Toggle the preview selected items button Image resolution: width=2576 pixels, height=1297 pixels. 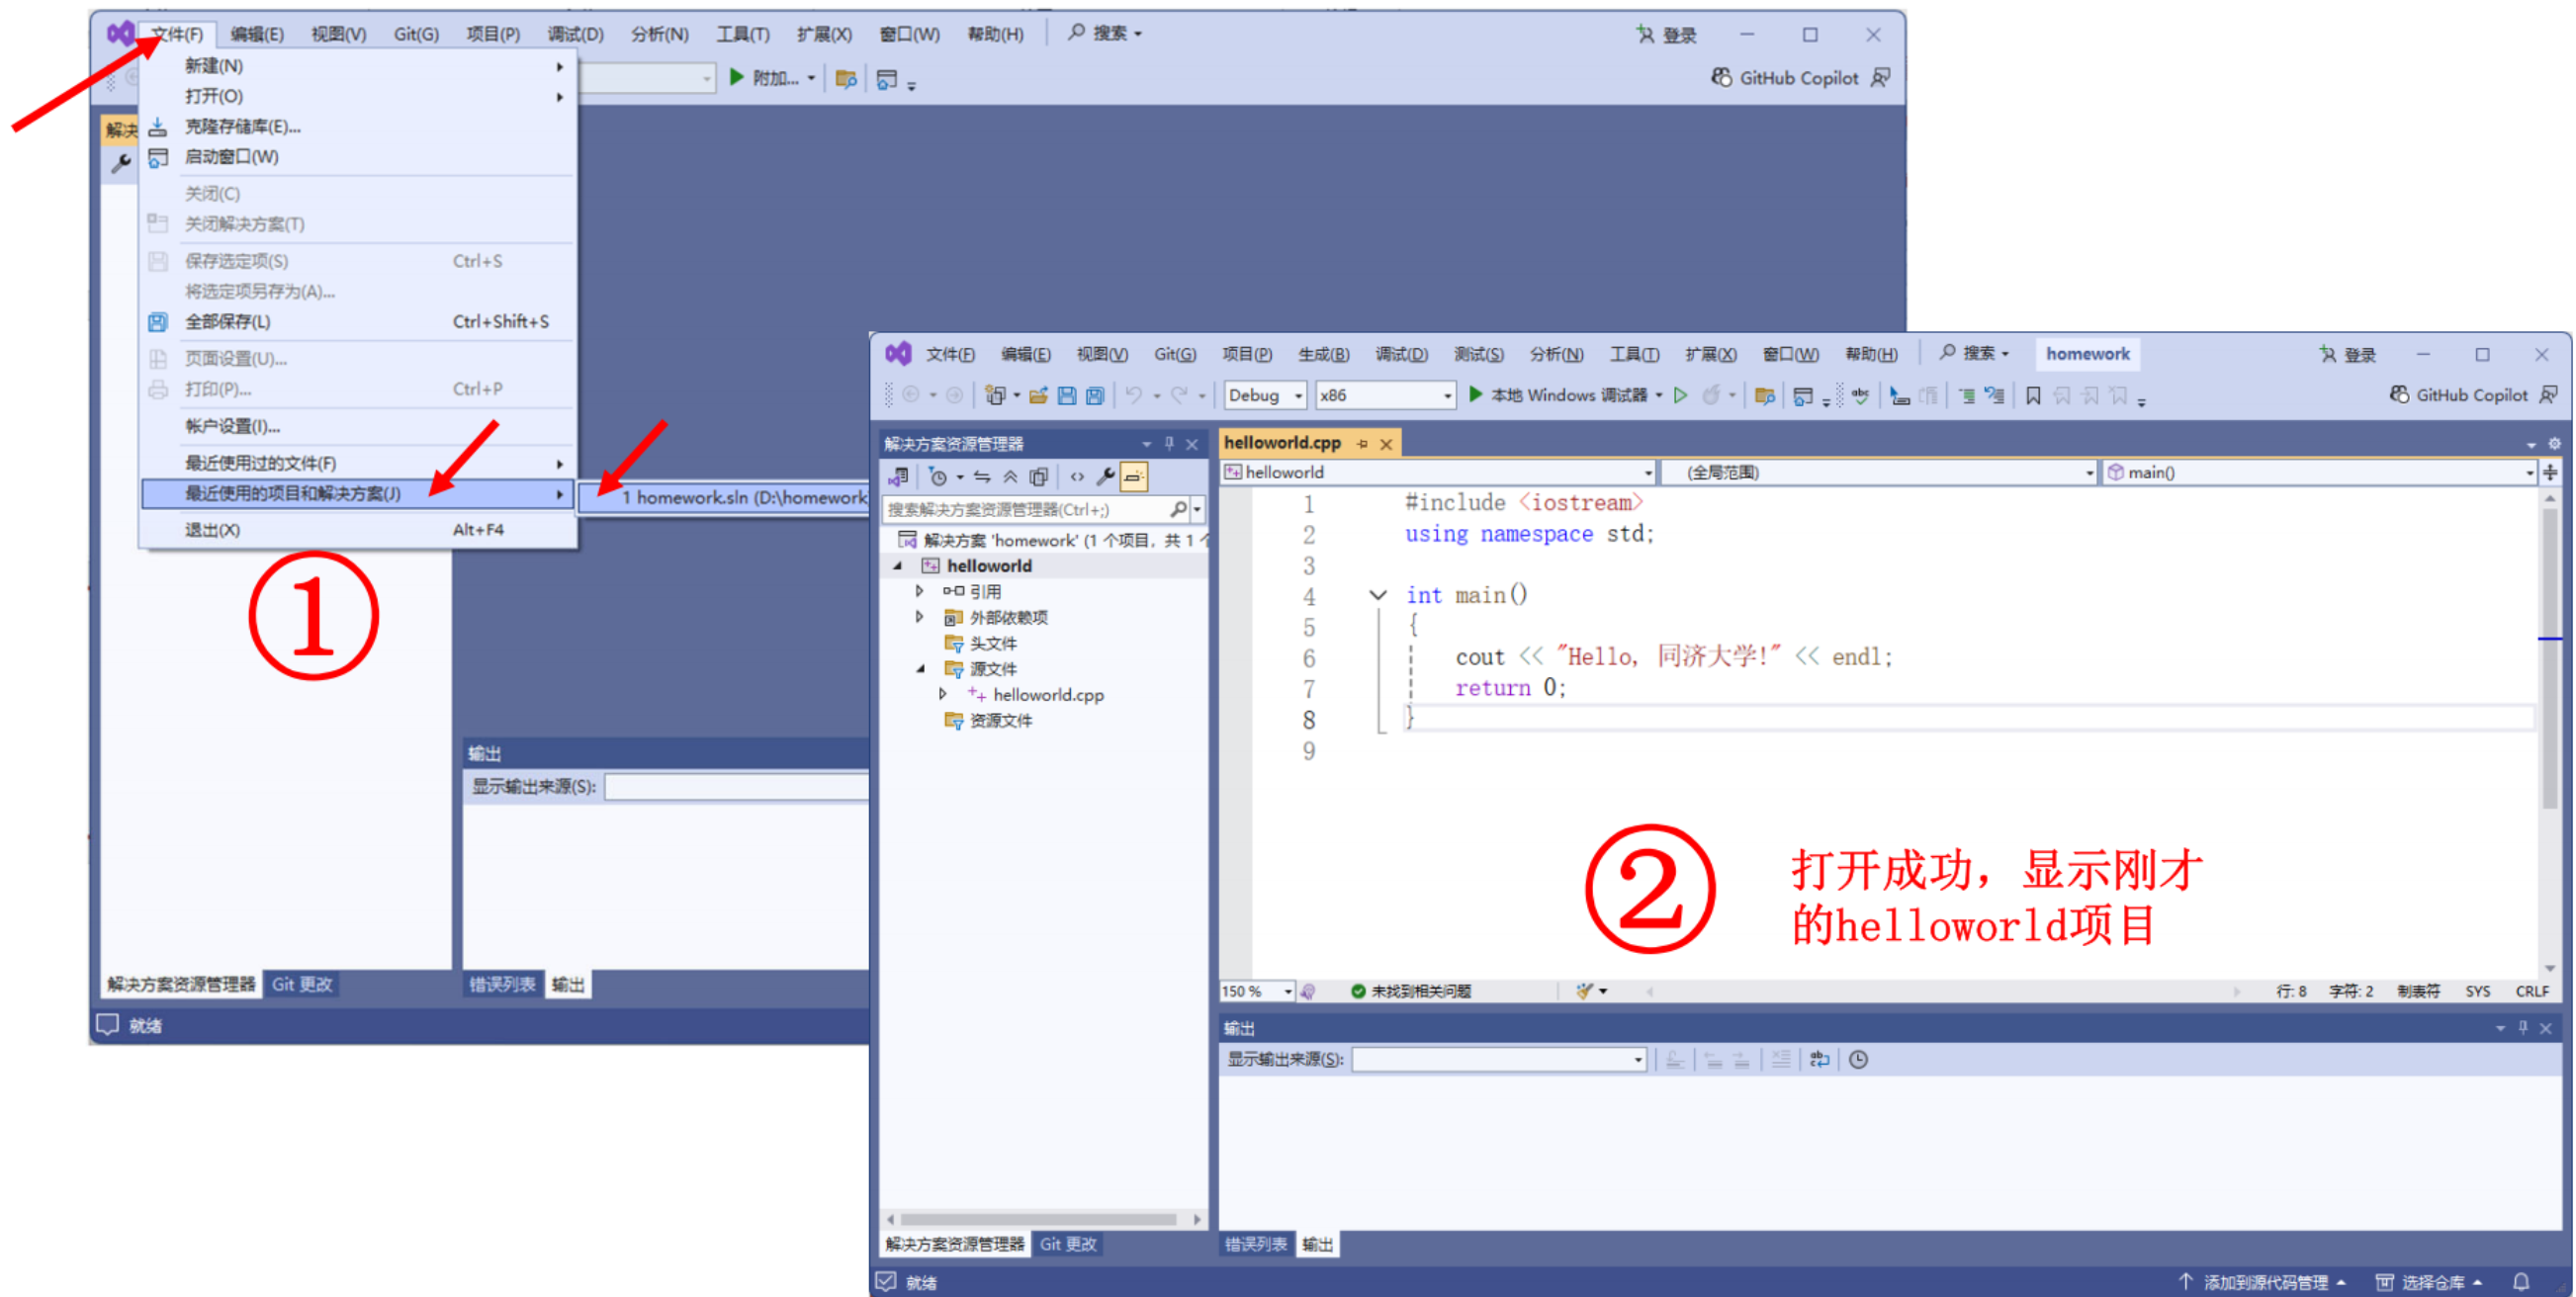[x=1133, y=477]
